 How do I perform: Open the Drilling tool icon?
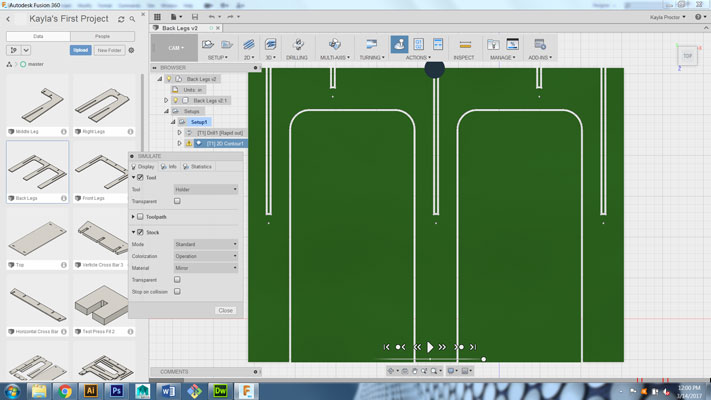298,44
